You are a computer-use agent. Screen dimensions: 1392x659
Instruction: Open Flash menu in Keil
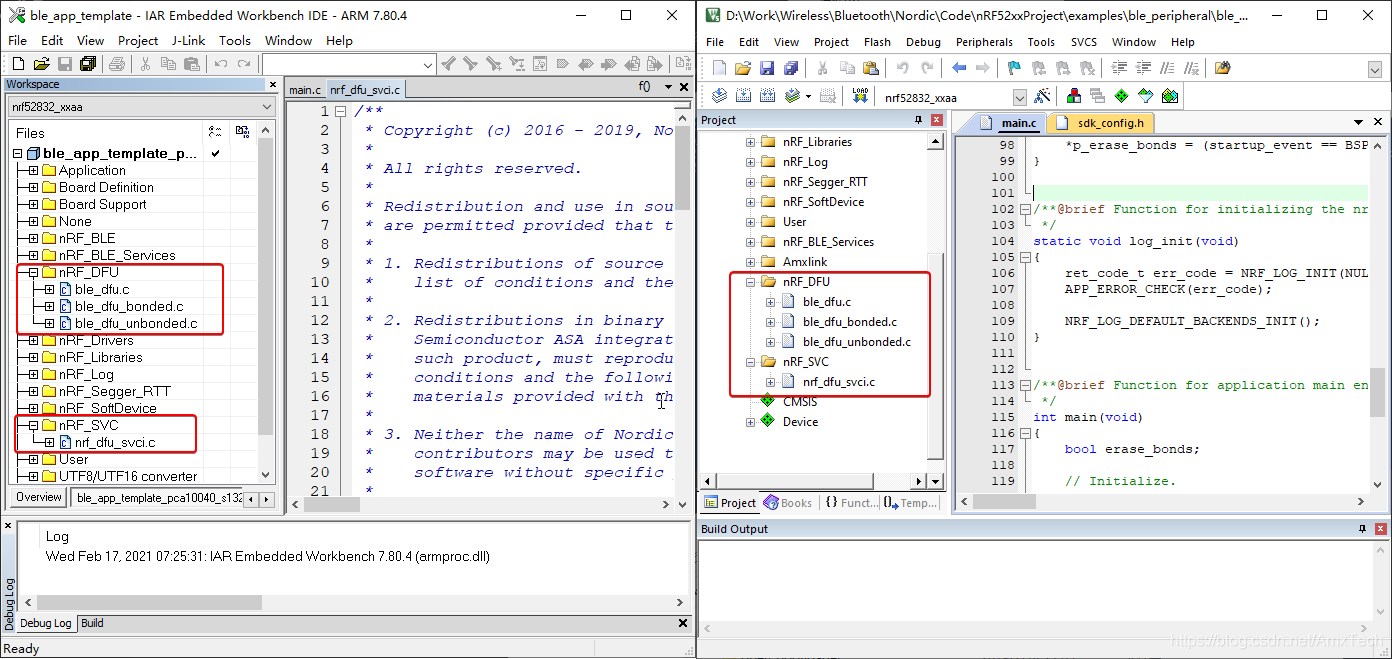pos(877,42)
